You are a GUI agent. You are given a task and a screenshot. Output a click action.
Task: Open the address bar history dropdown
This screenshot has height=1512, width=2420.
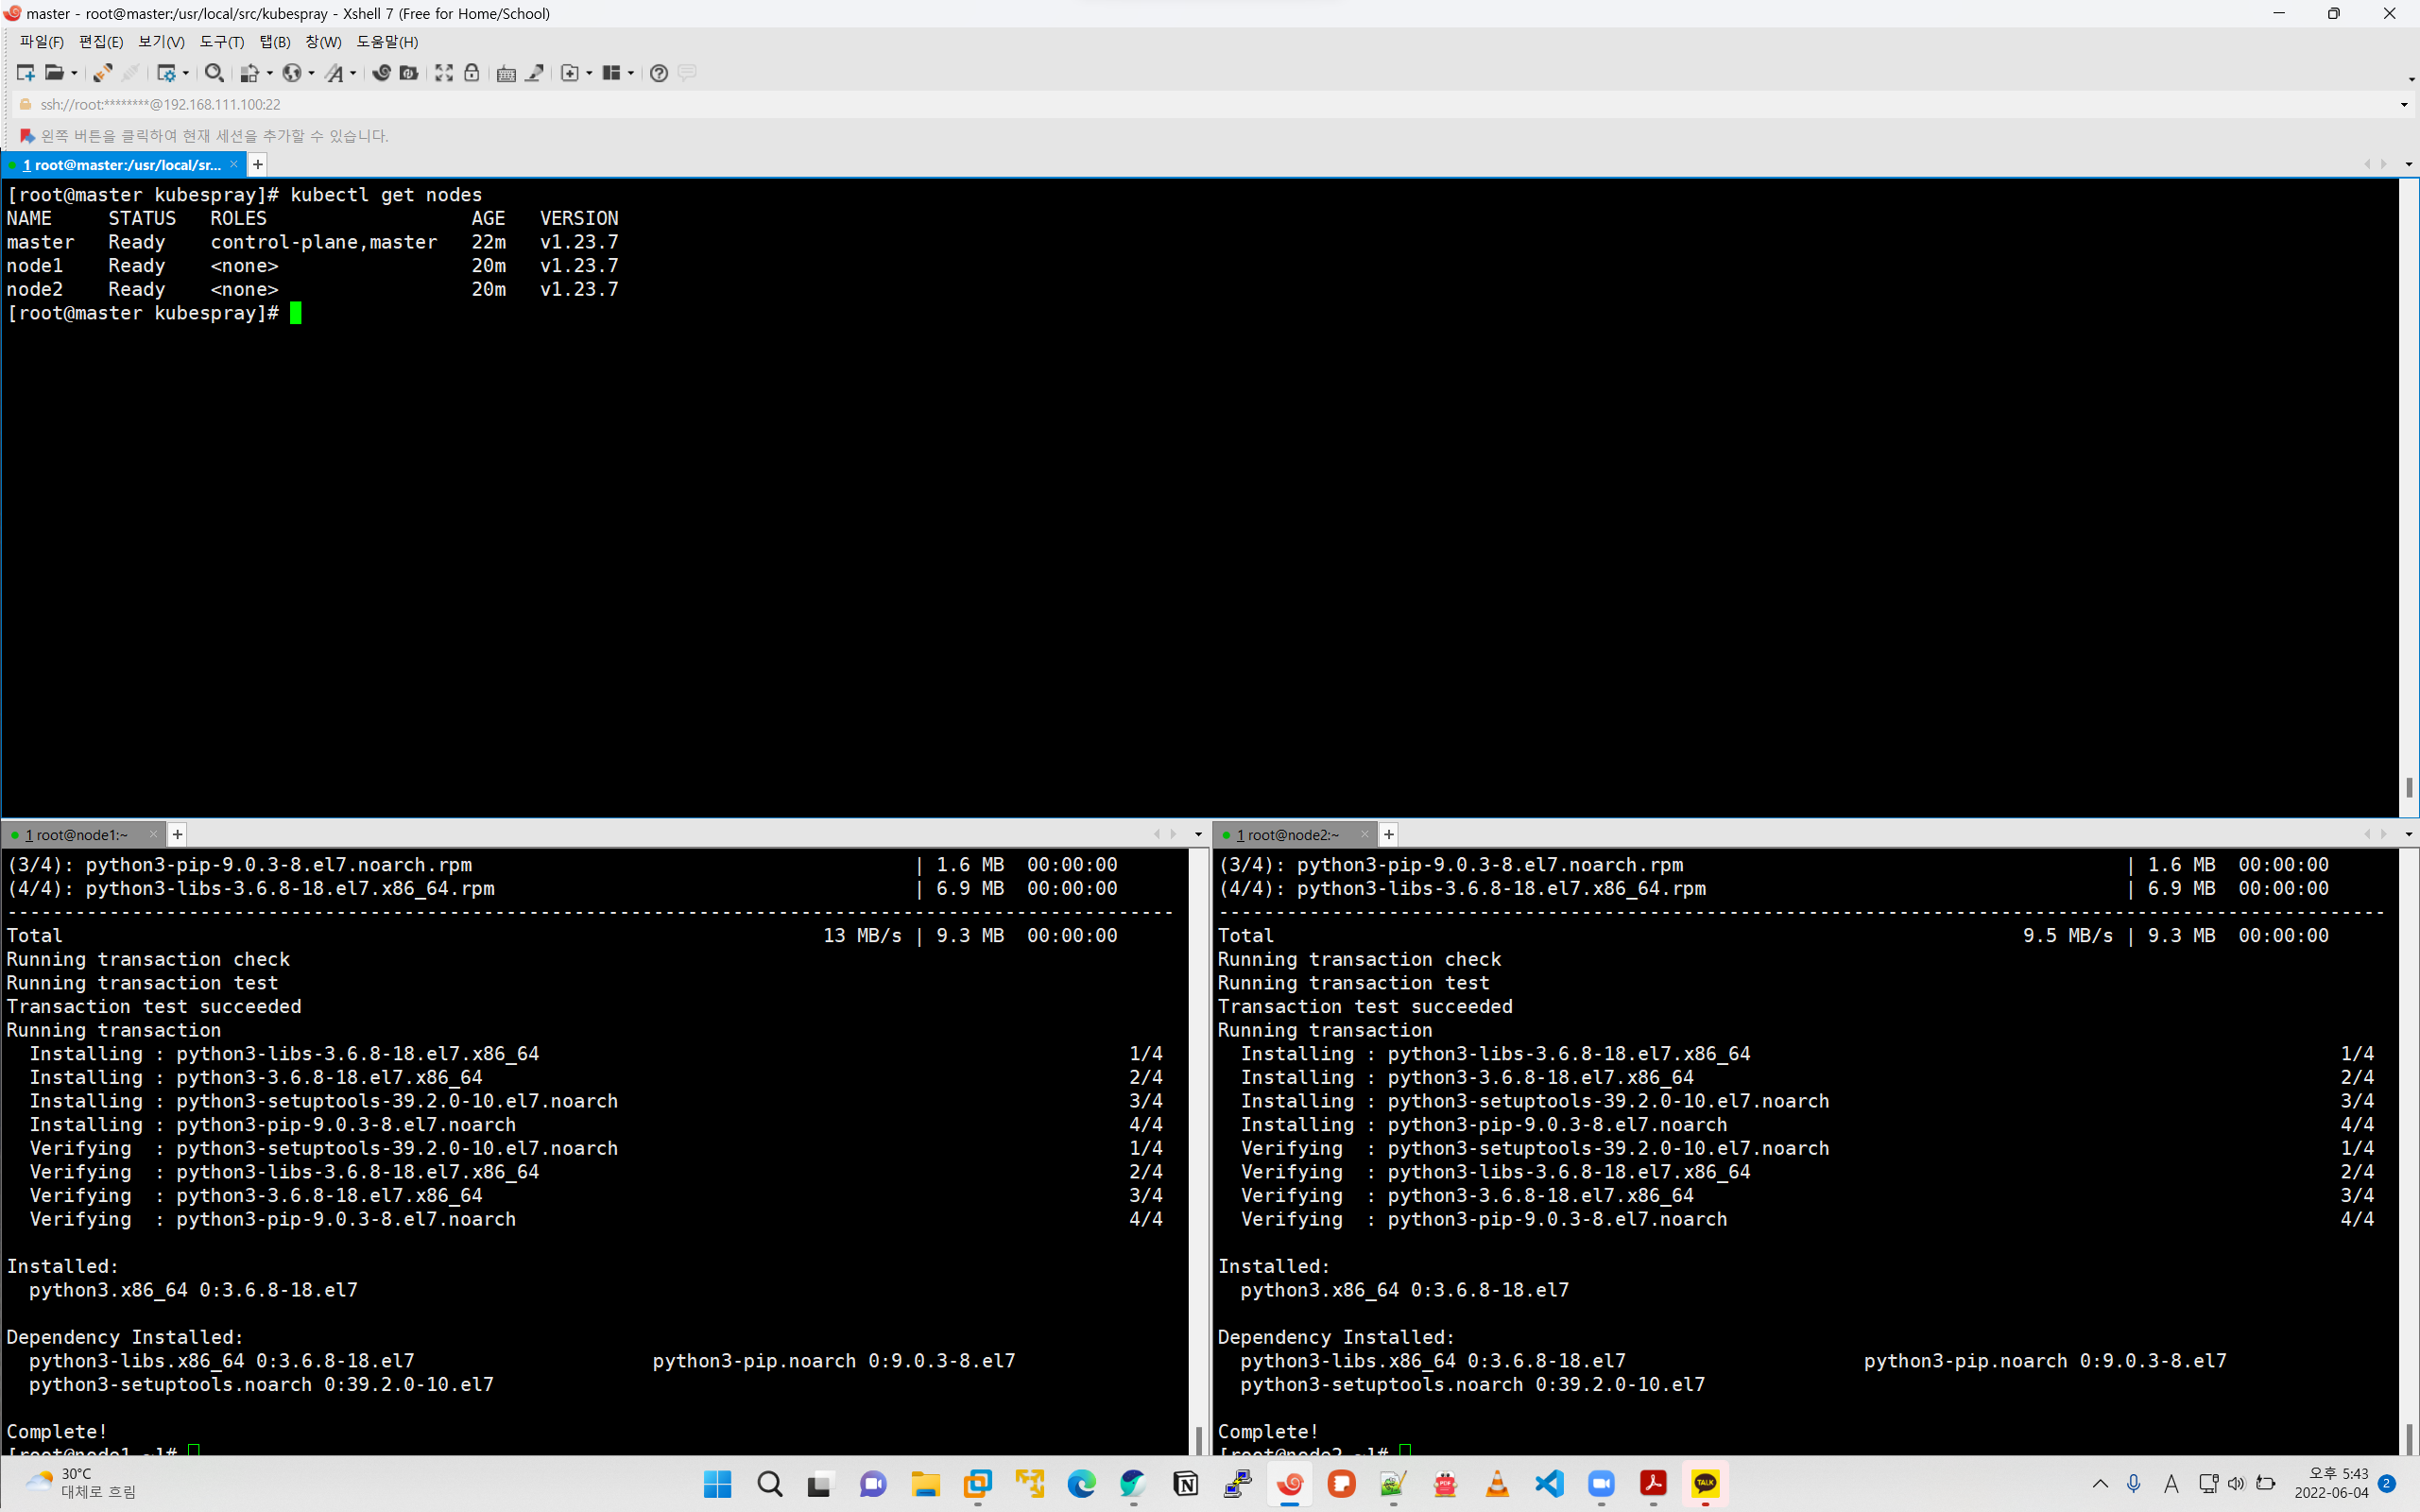[2403, 105]
